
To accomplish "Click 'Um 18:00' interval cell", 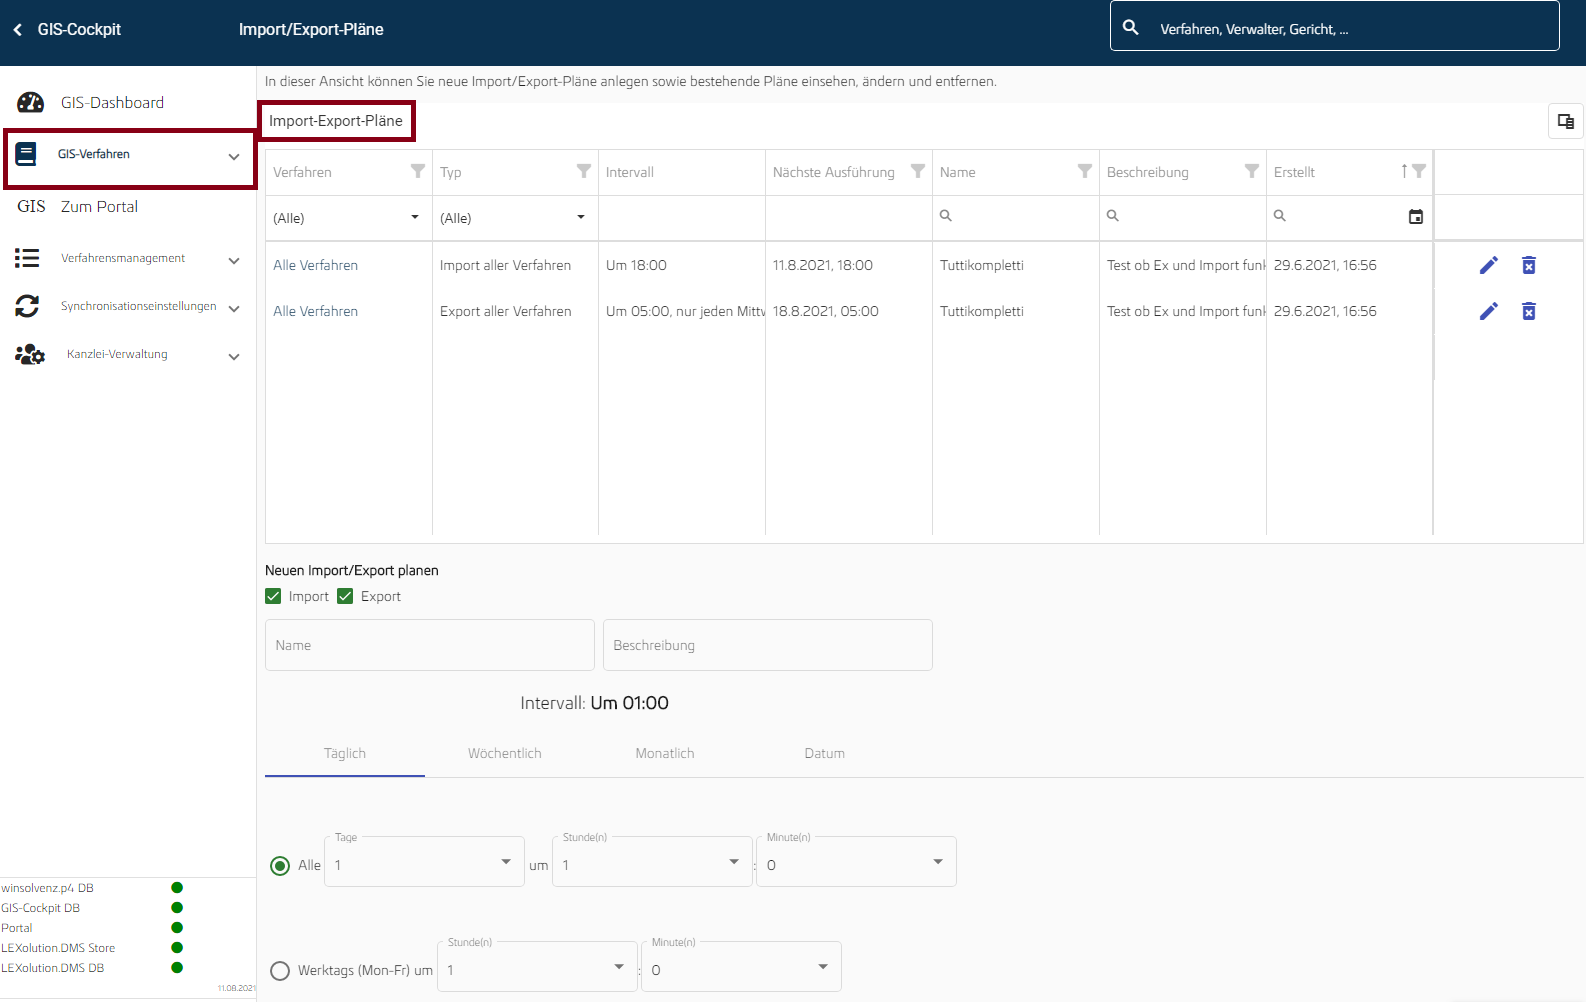I will coord(636,265).
